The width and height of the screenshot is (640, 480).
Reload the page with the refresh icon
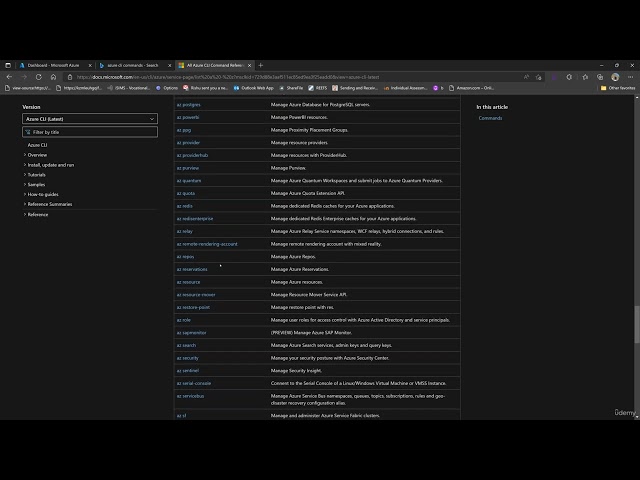click(x=38, y=77)
